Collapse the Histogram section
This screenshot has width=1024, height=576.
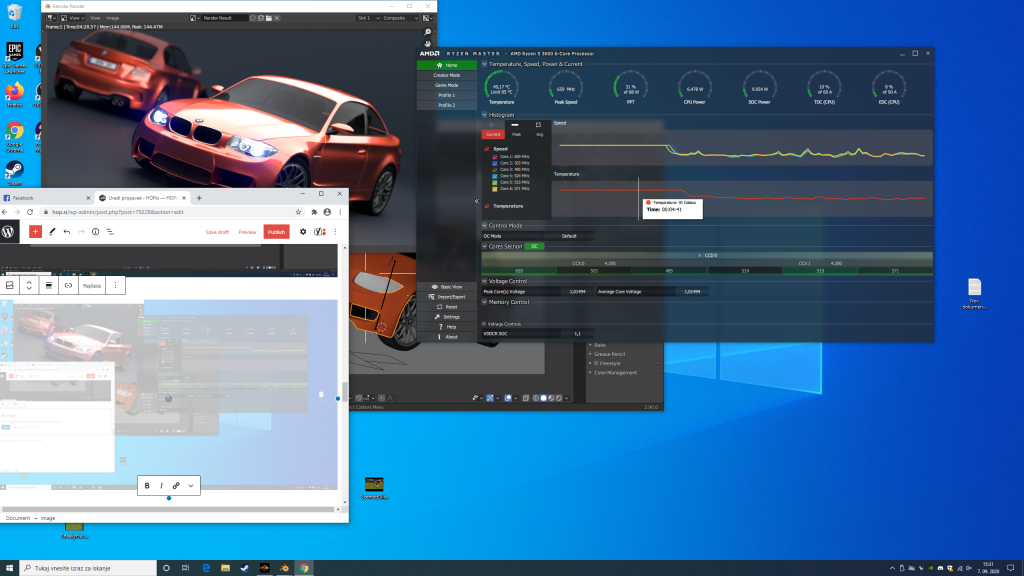(485, 115)
